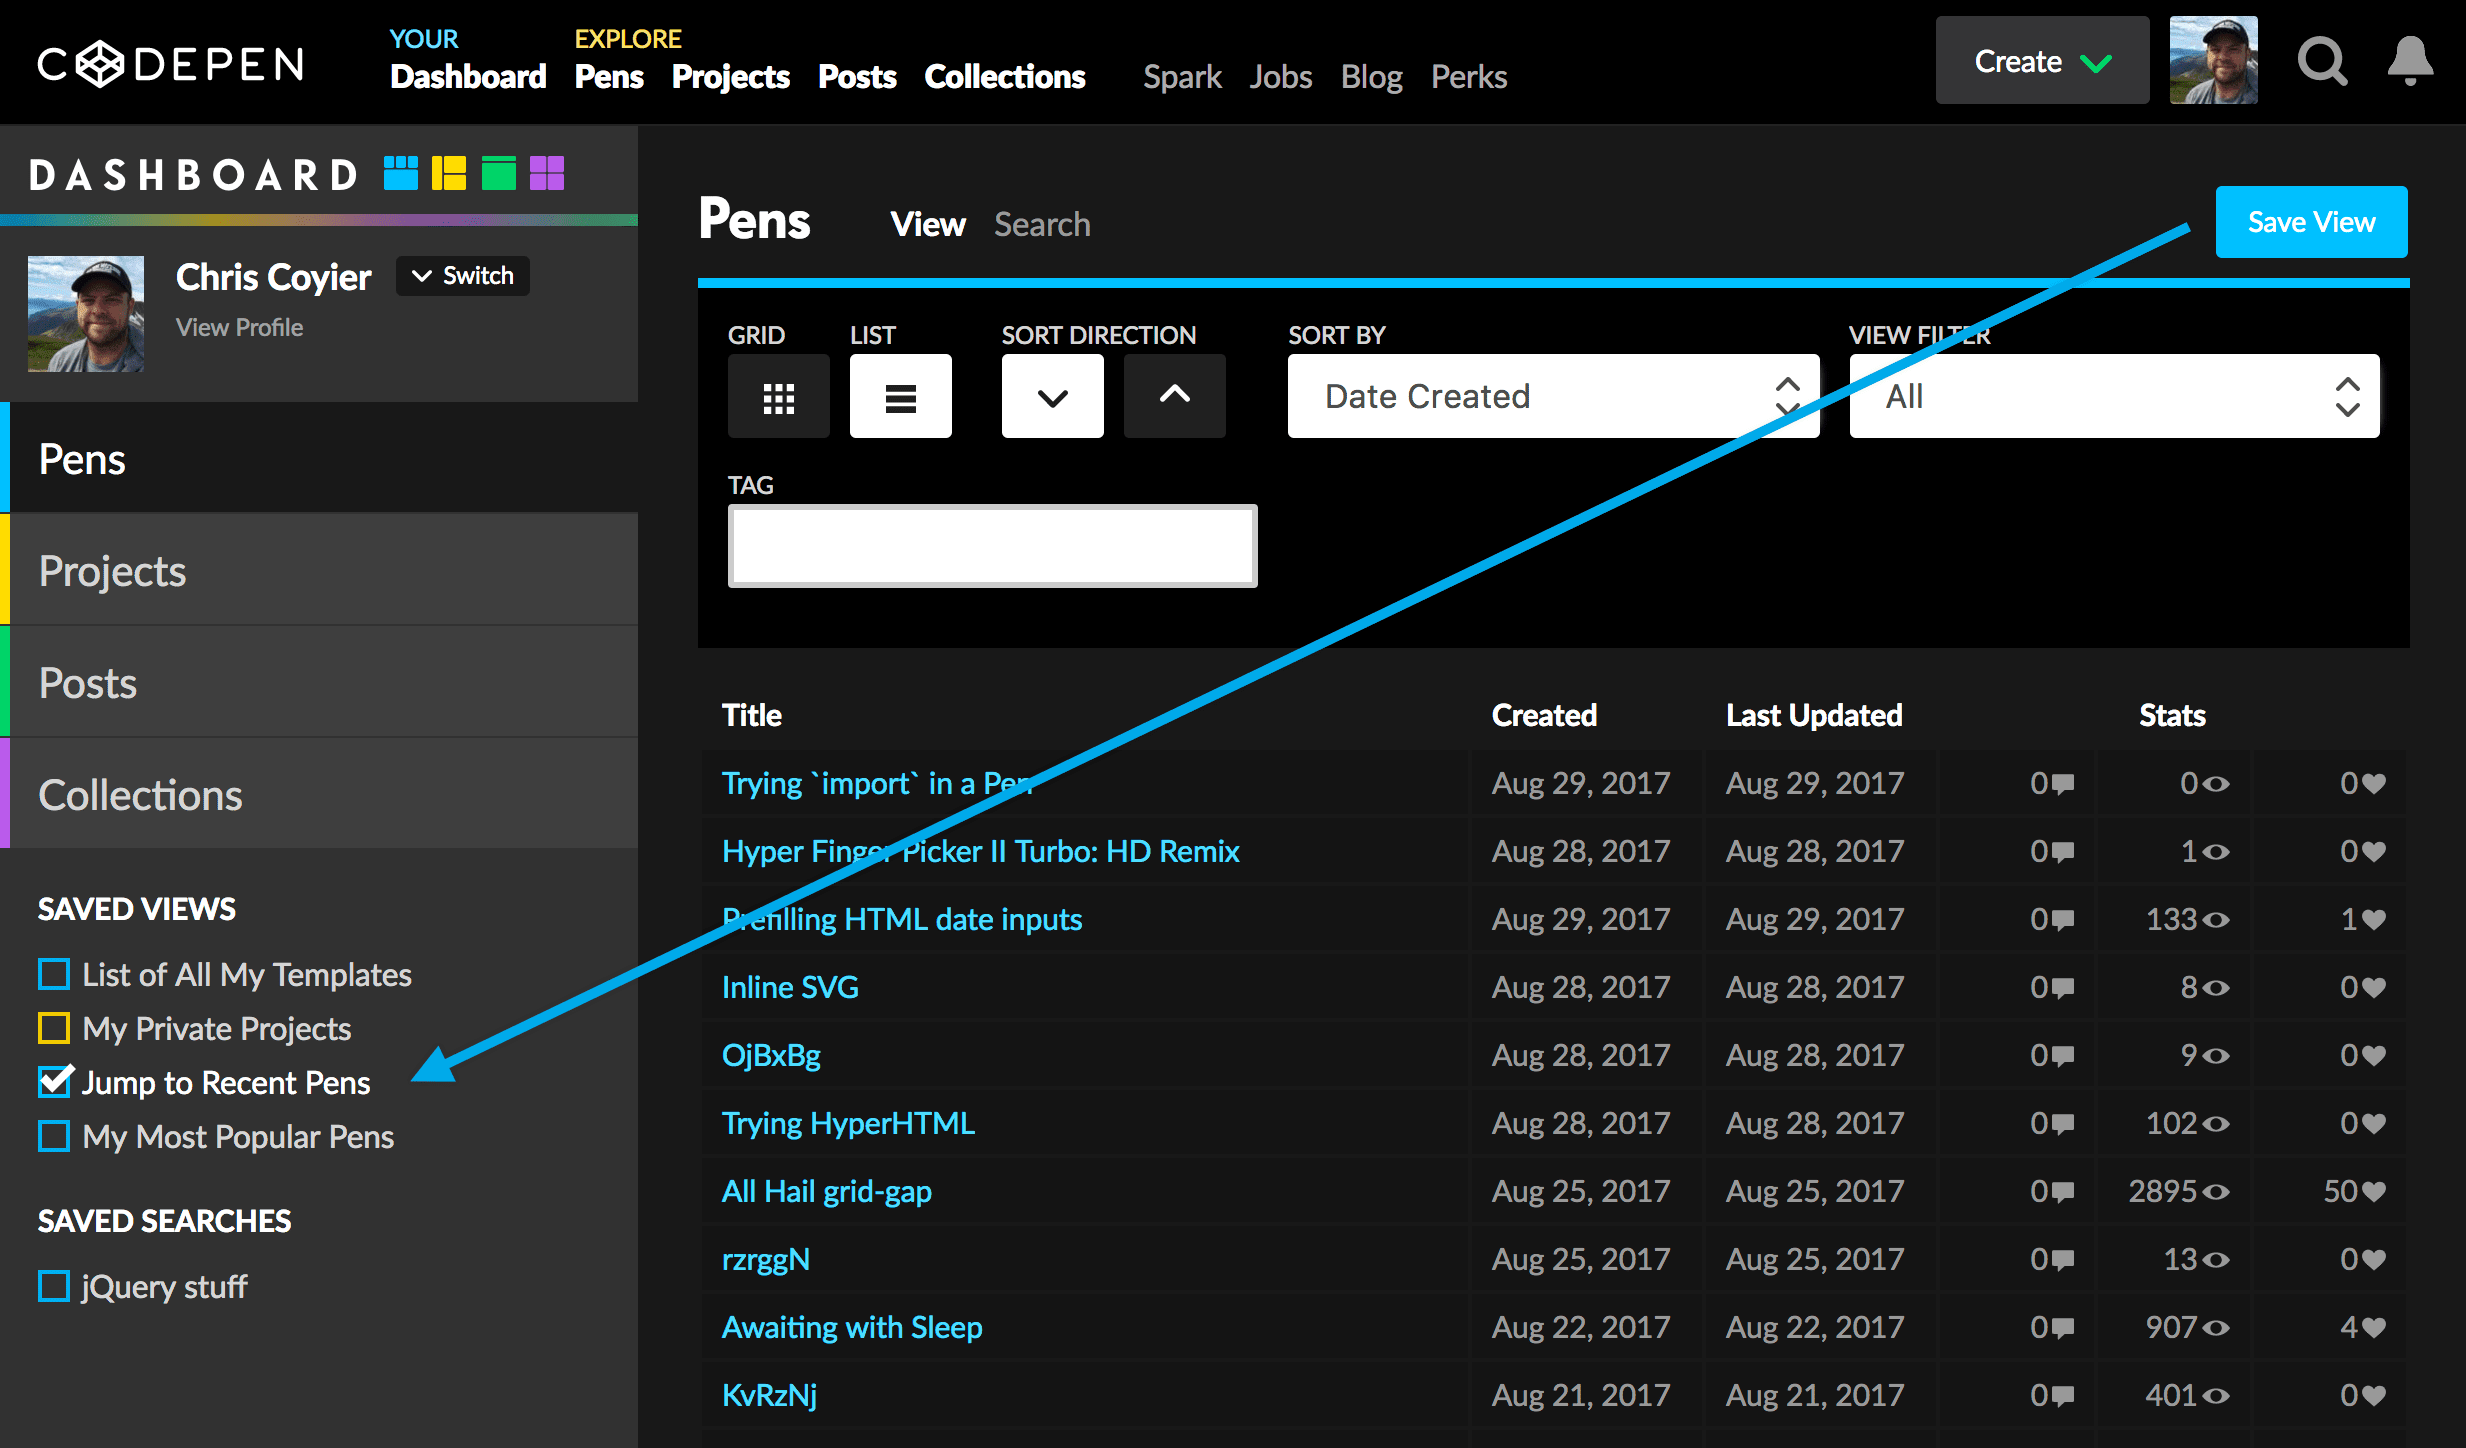Click comment icon on Trying `import` row
This screenshot has width=2466, height=1448.
[2063, 784]
